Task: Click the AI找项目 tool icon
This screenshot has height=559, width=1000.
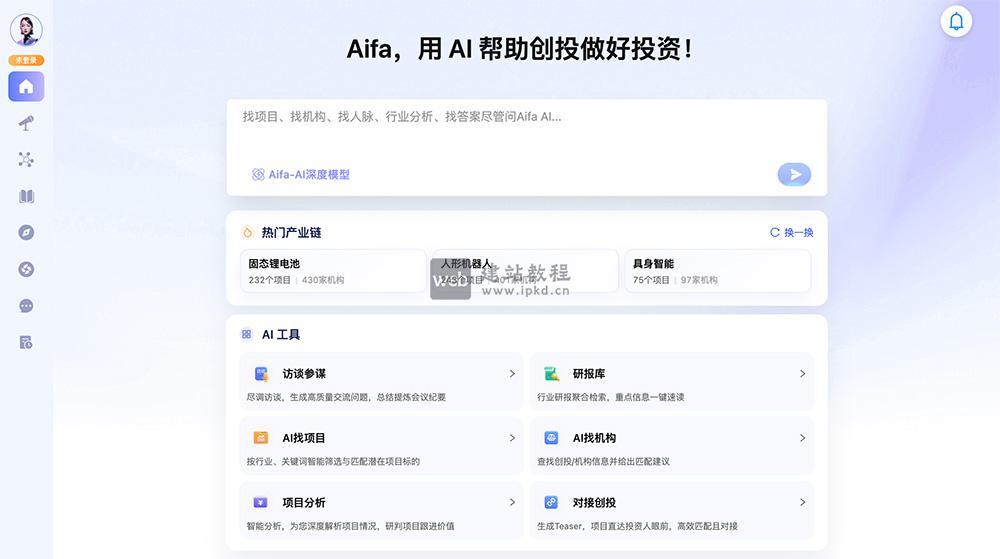Action: [x=261, y=438]
